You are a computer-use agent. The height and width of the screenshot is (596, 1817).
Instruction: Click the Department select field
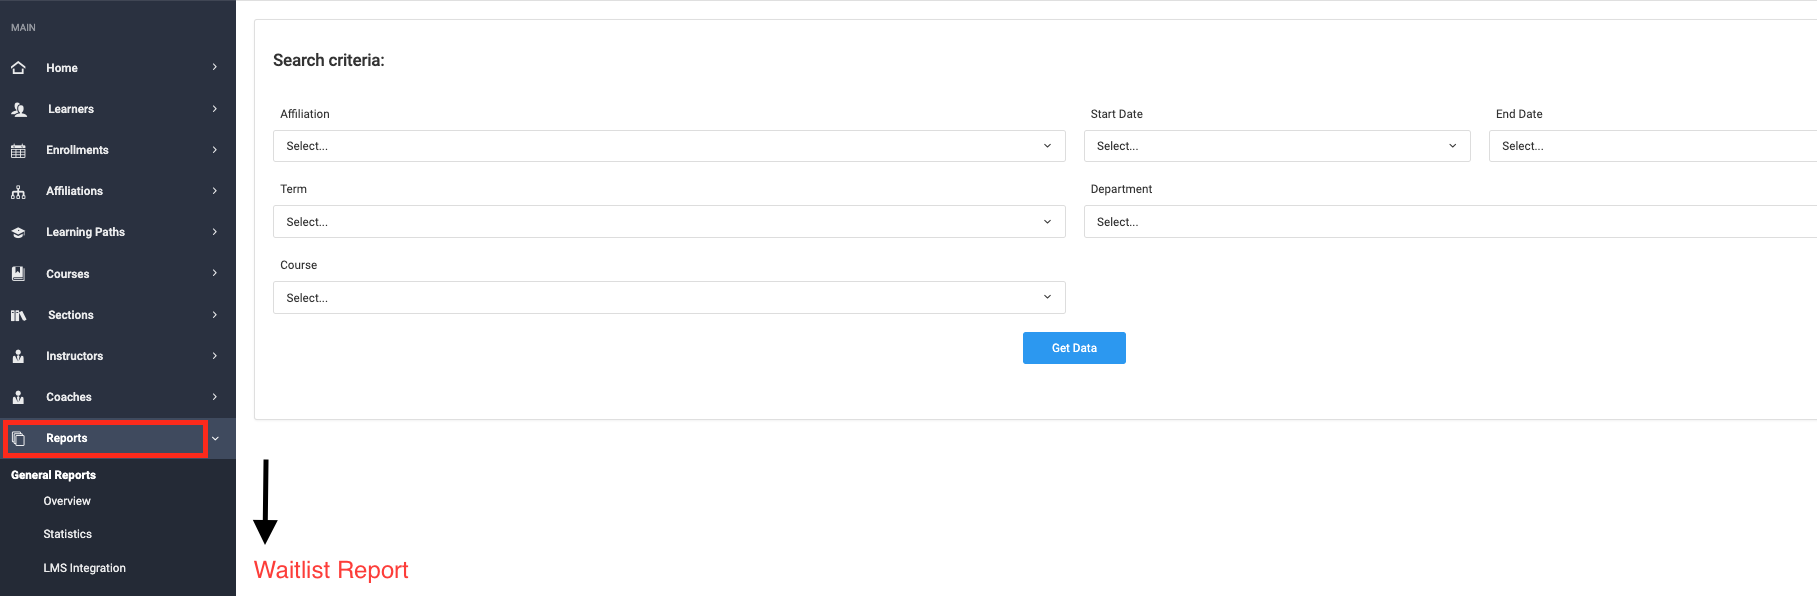[x=1450, y=222]
